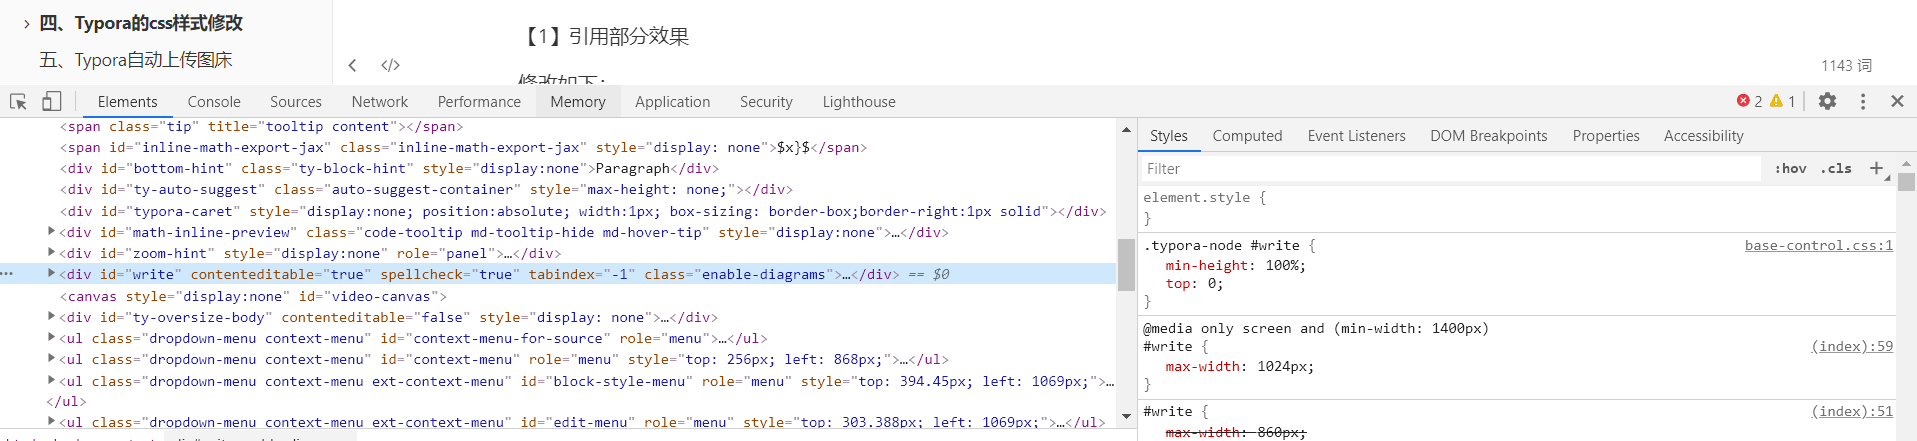The width and height of the screenshot is (1917, 441).
Task: Click the 【1】引用部分效果 heading text
Action: pyautogui.click(x=604, y=36)
